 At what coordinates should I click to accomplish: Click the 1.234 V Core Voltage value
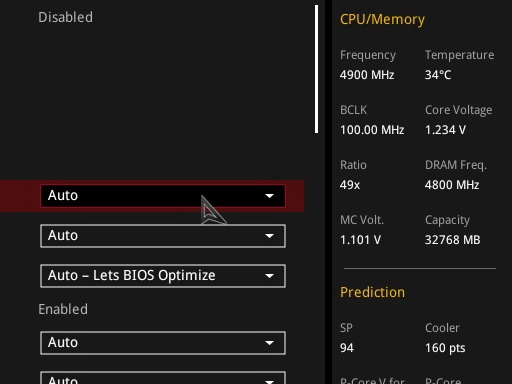coord(445,130)
